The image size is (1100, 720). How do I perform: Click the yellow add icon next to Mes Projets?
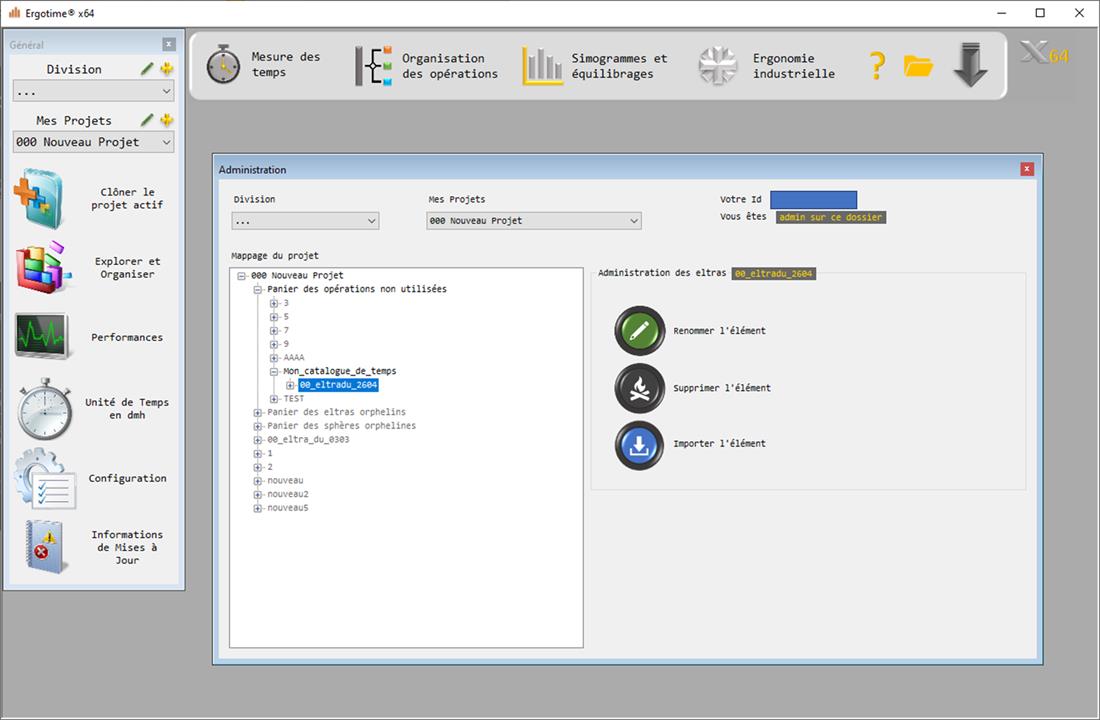(167, 120)
